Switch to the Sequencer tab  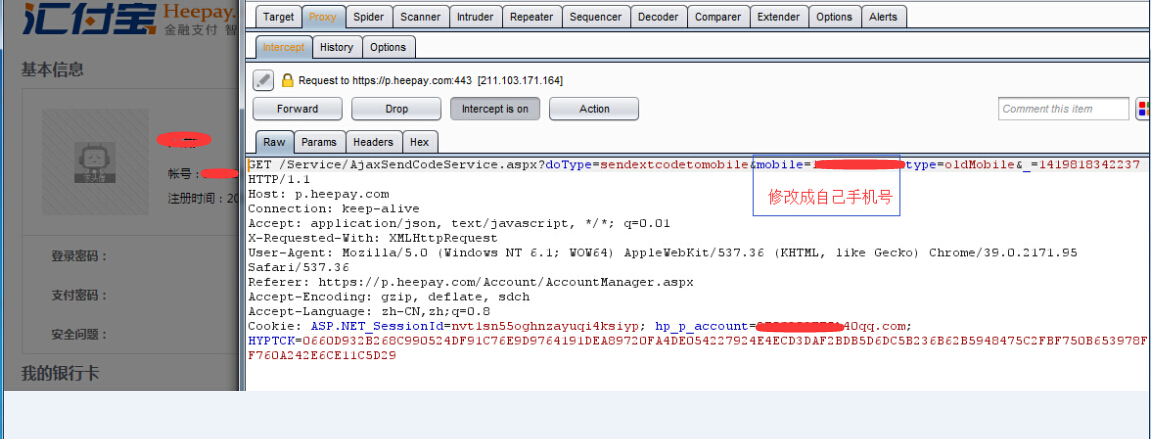click(596, 17)
